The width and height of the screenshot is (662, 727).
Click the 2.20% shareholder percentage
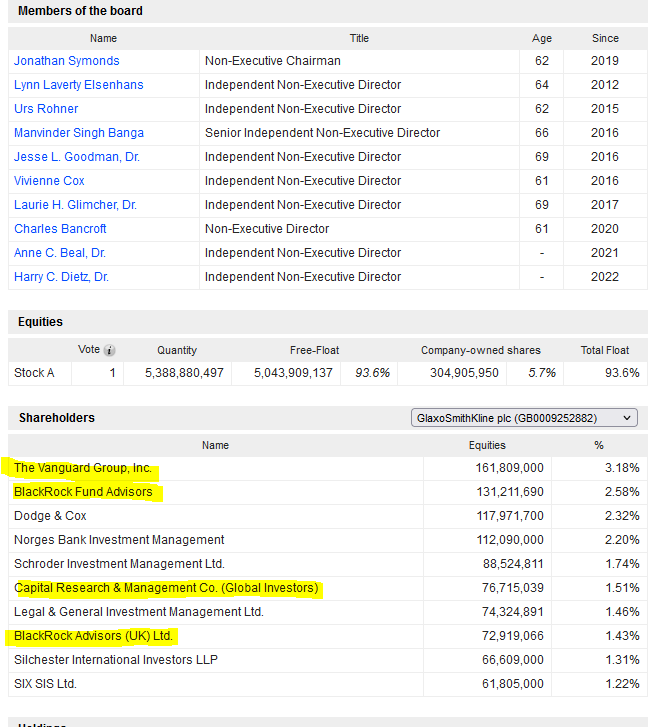[x=622, y=540]
